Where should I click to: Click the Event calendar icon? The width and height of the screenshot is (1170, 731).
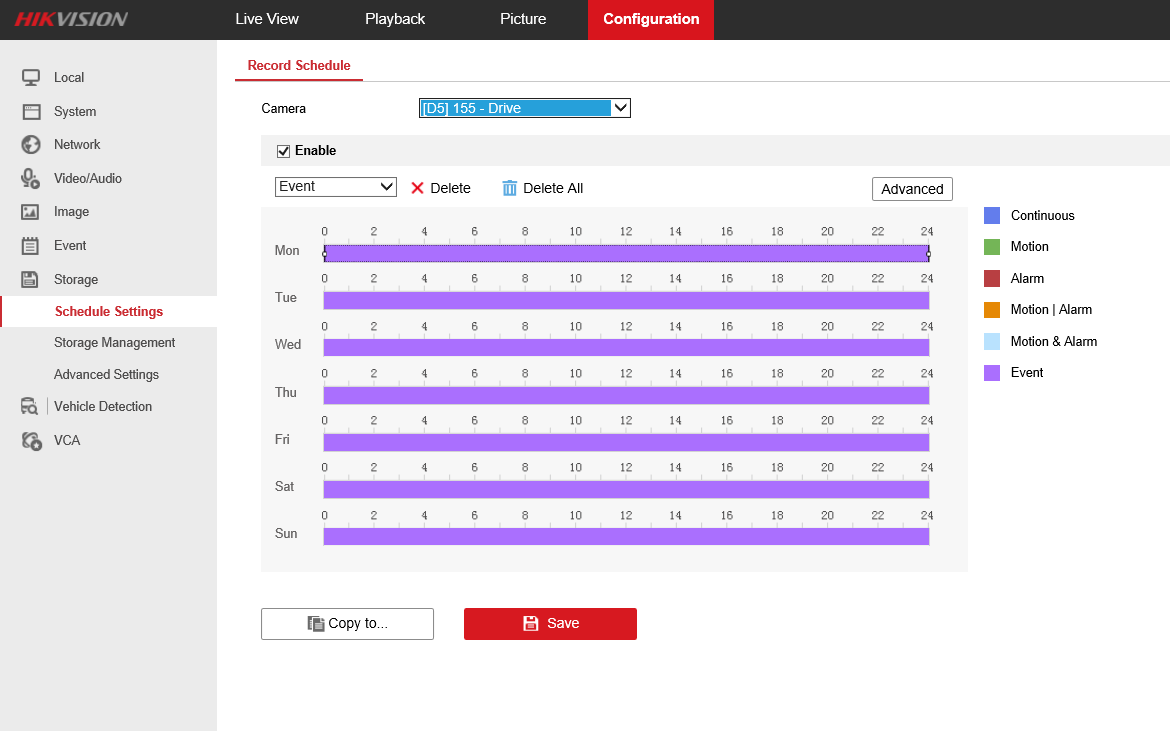click(31, 245)
